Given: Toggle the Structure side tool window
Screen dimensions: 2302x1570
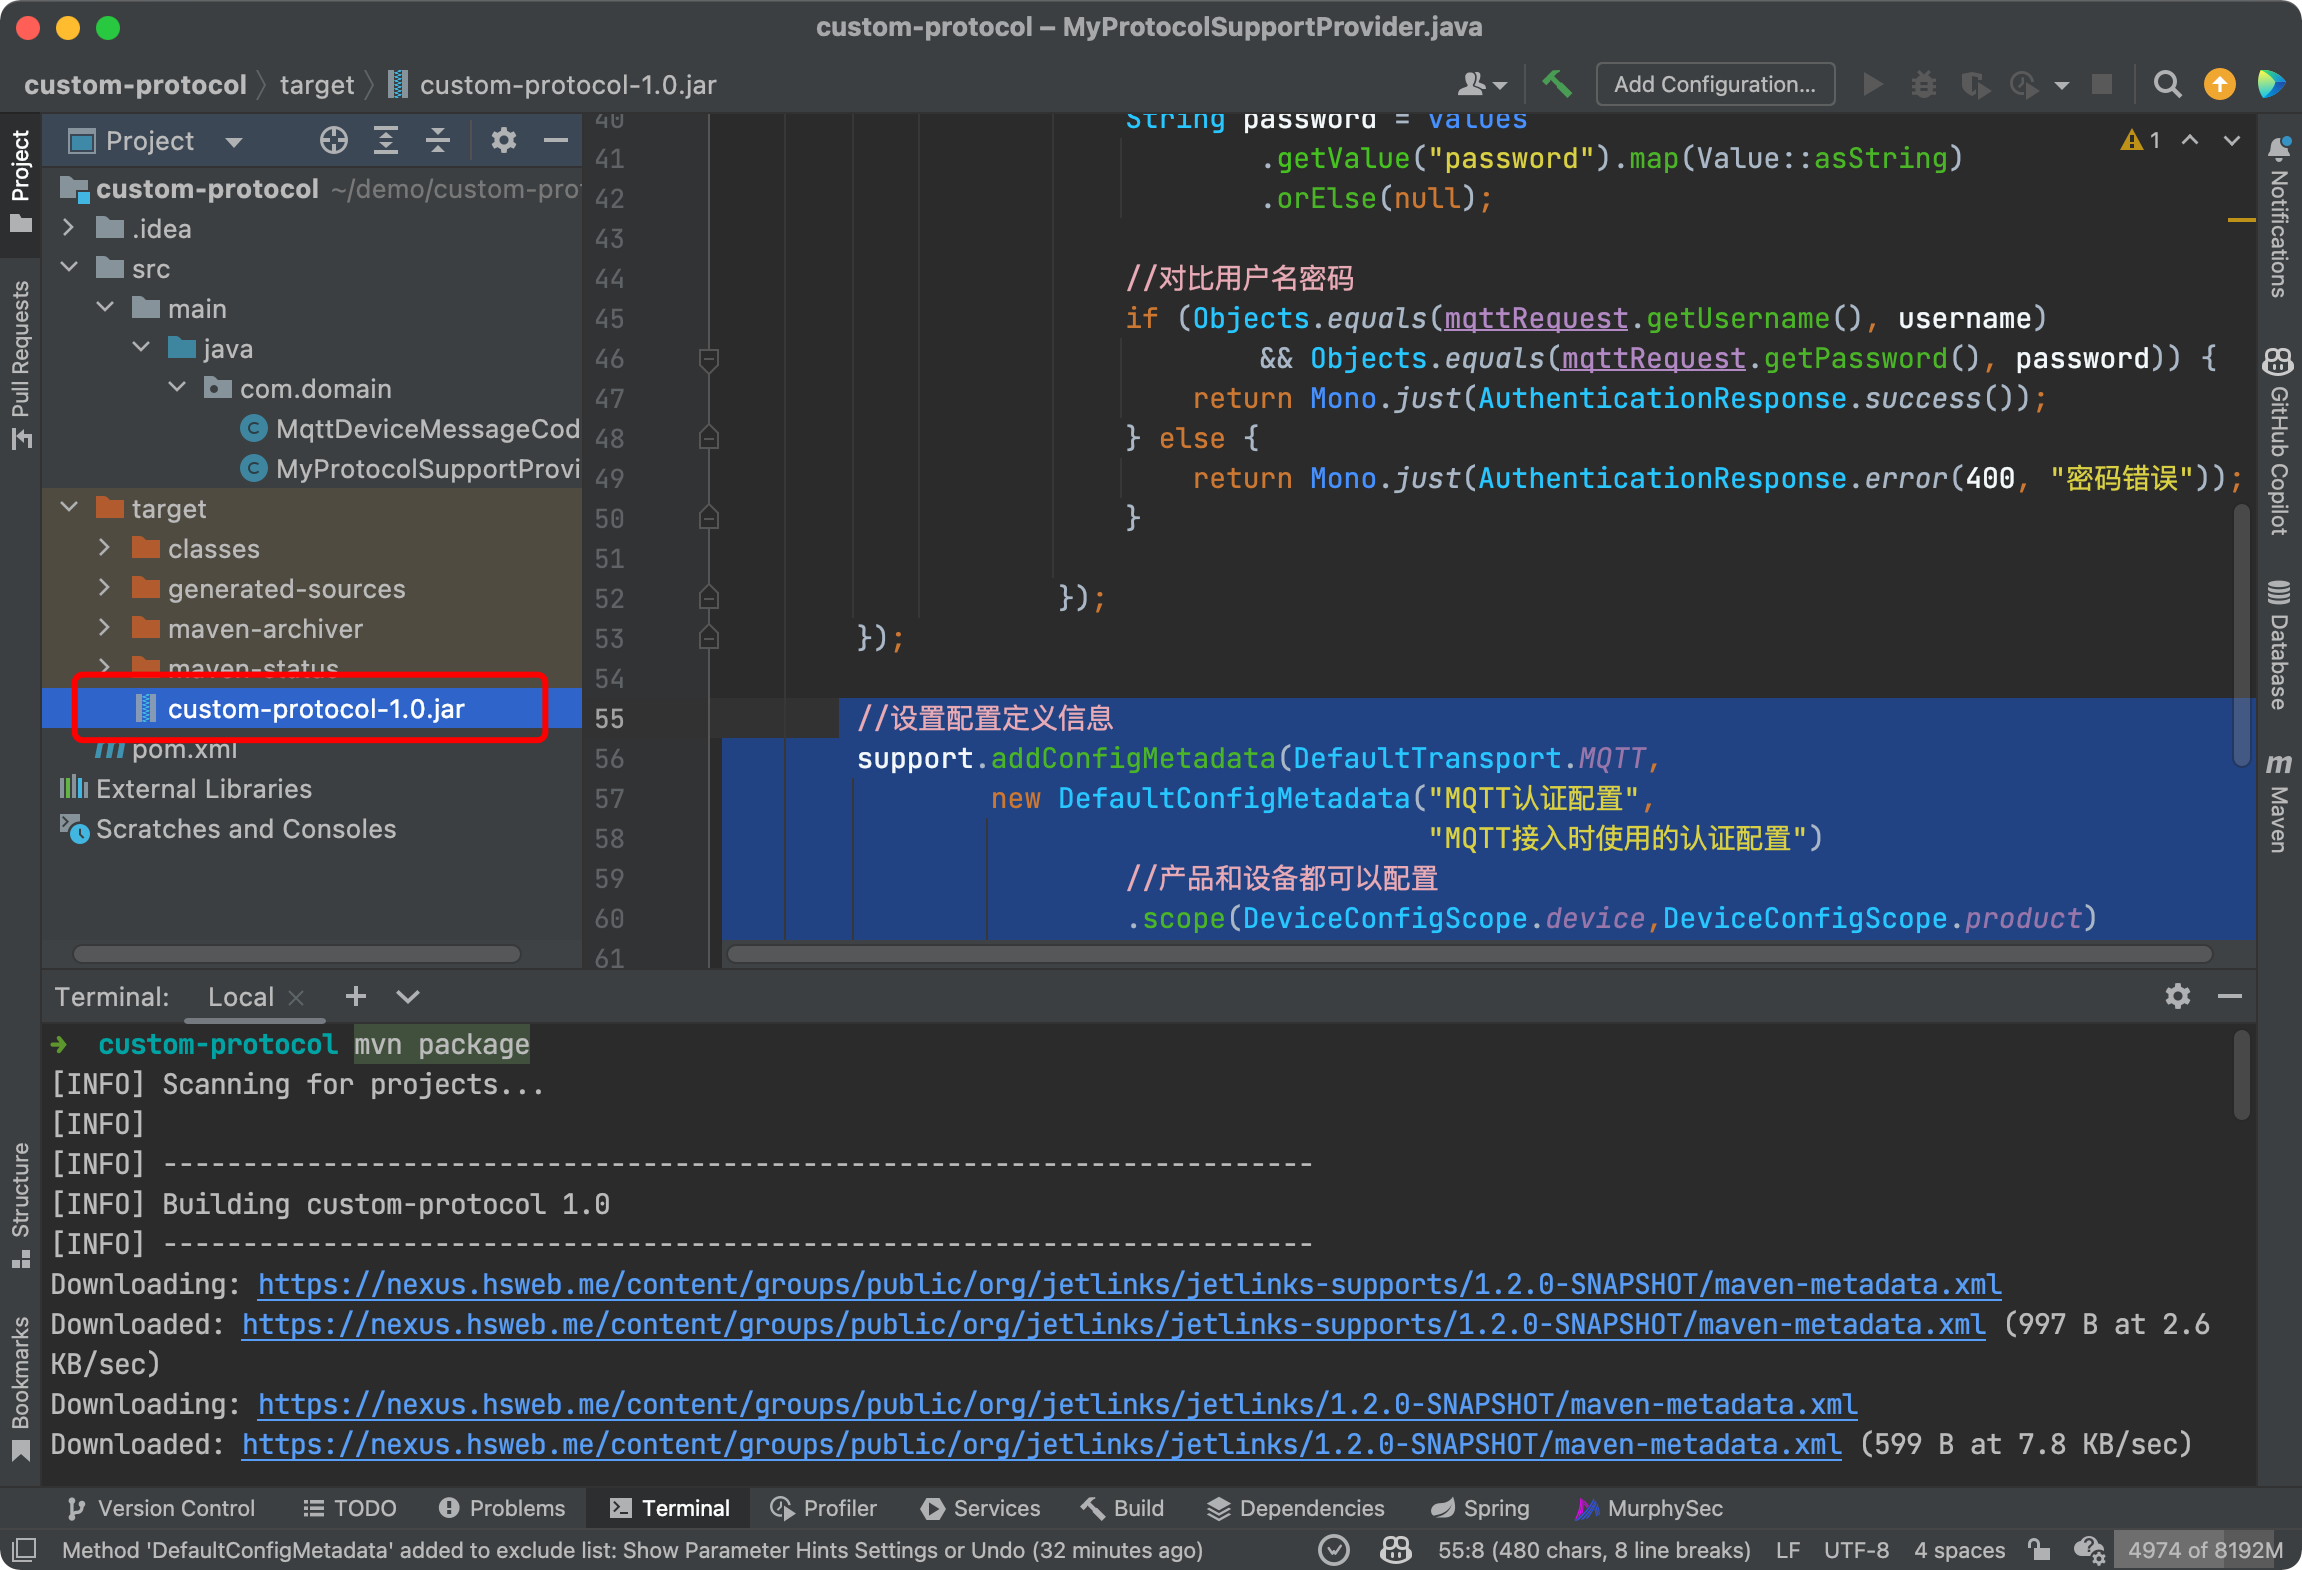Looking at the screenshot, I should point(21,1205).
